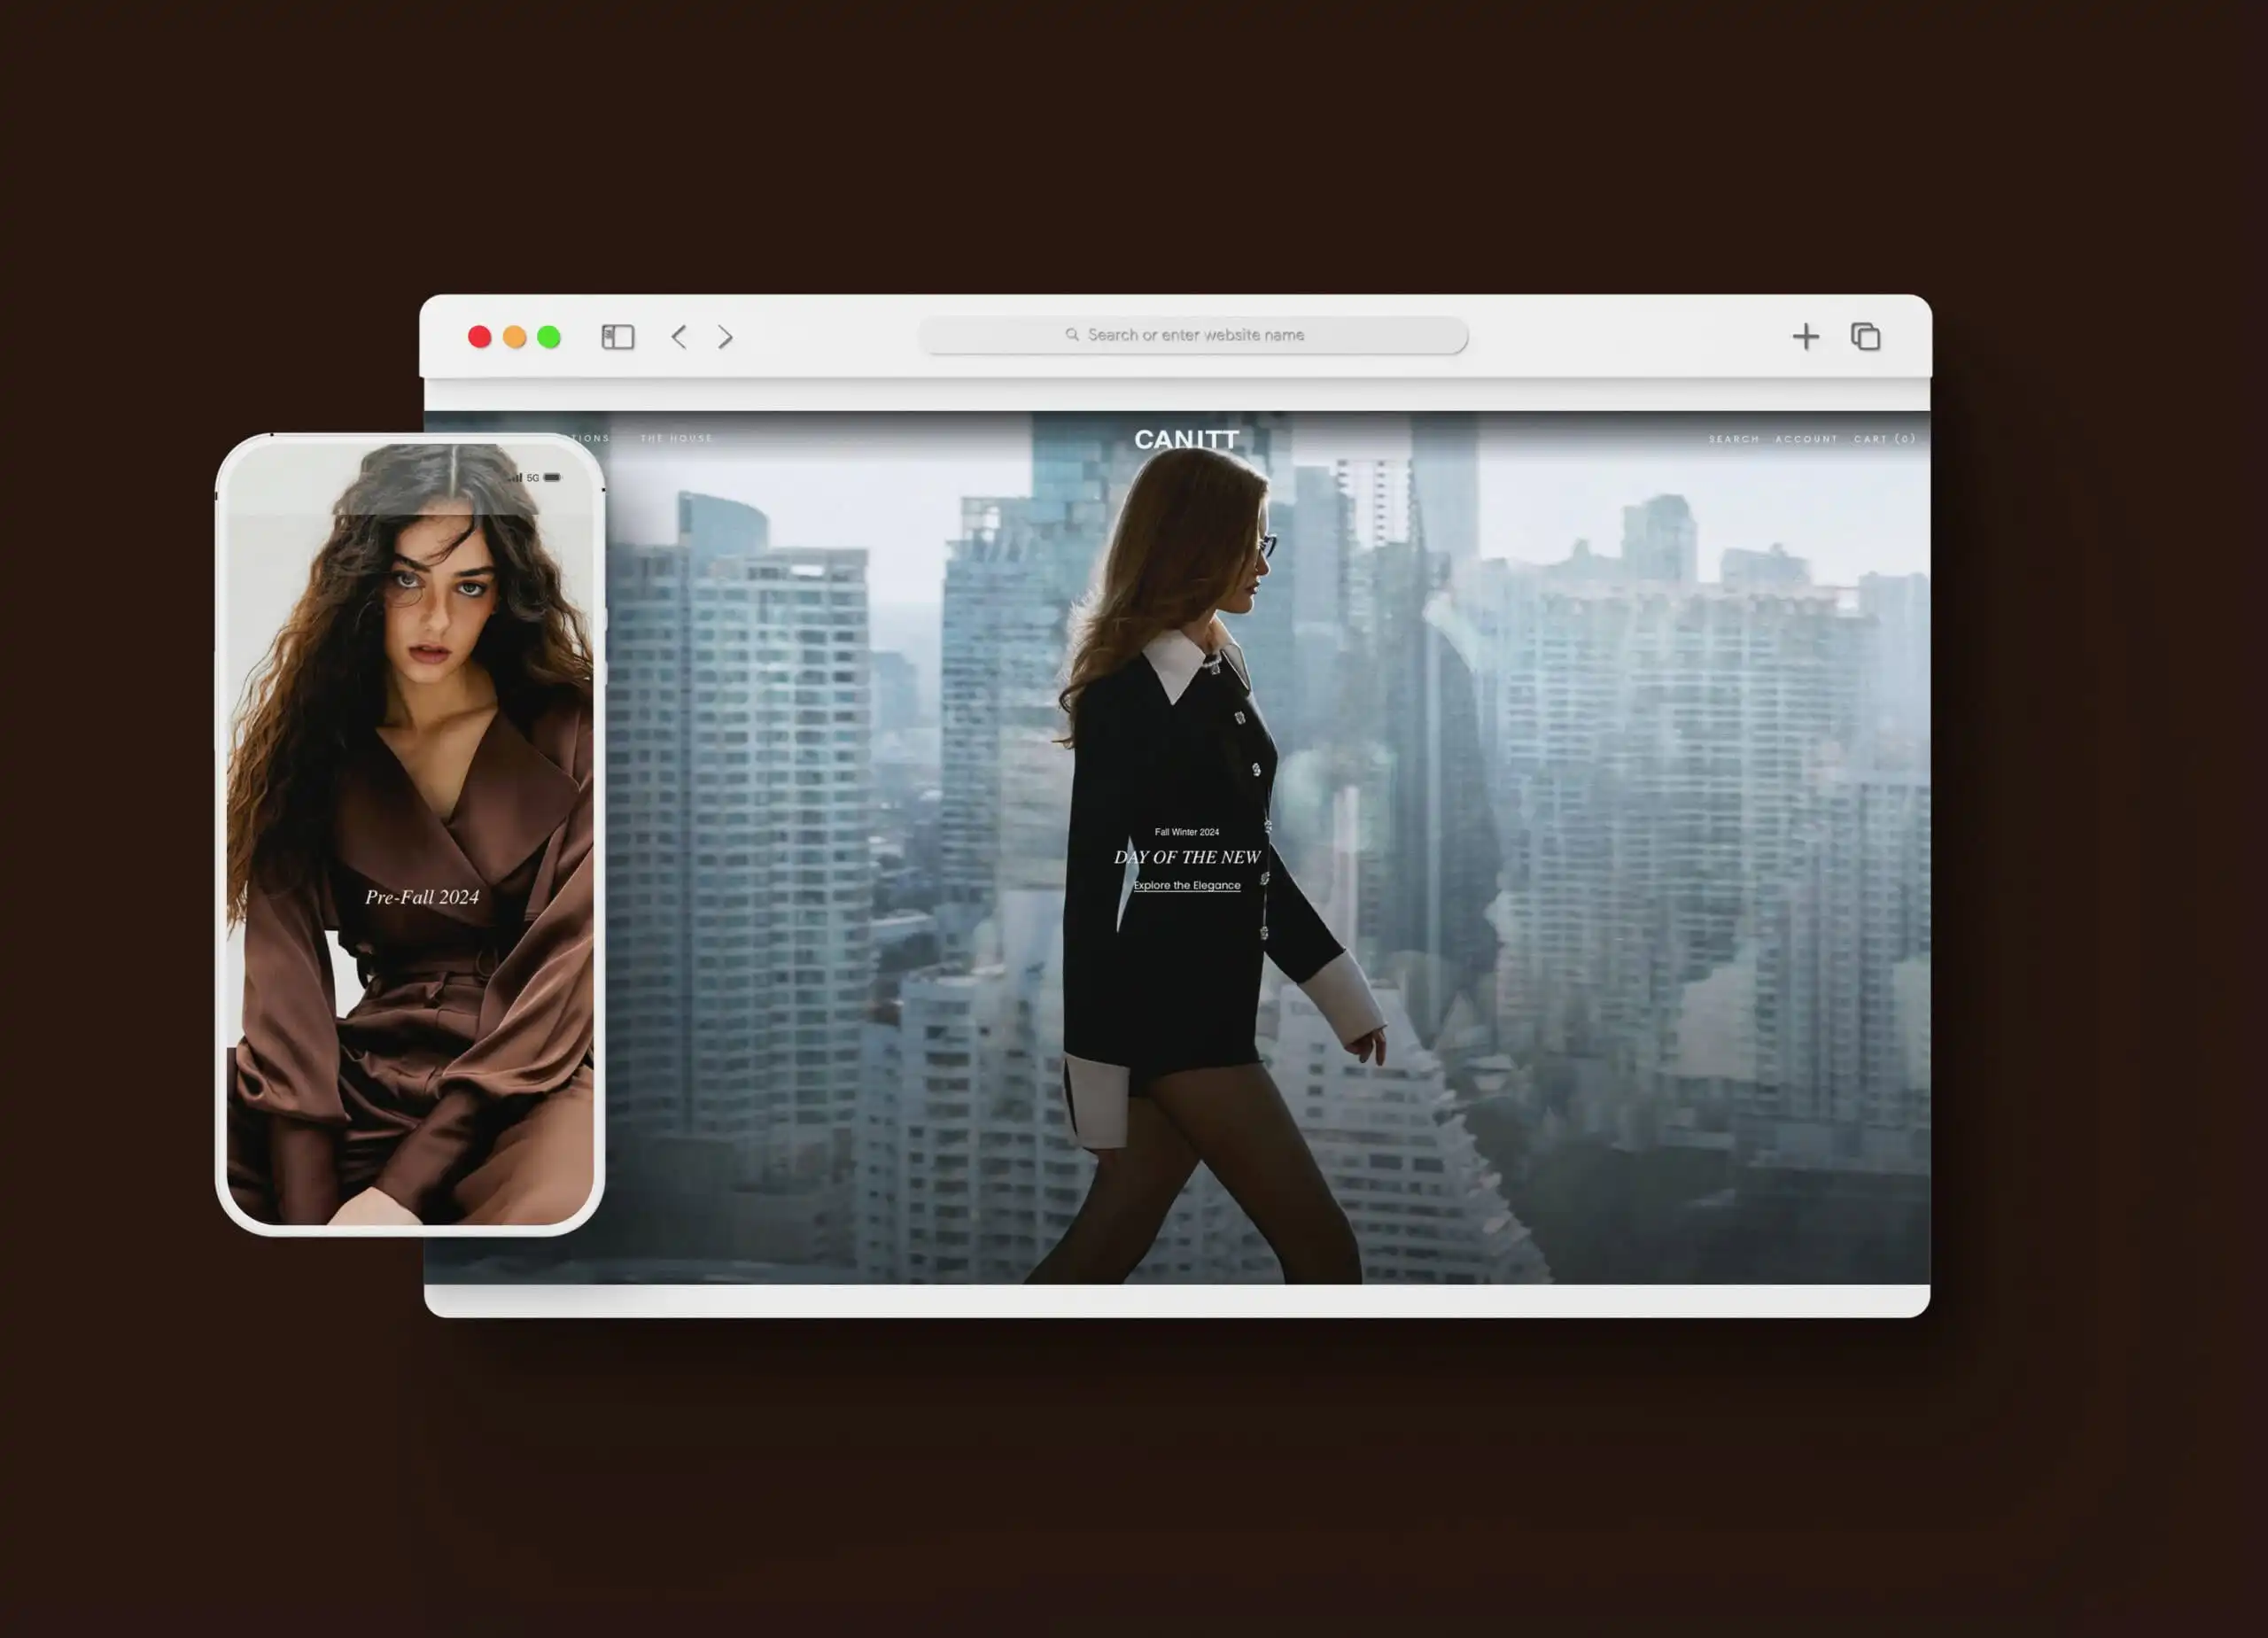Click the red close window button

coord(479,337)
